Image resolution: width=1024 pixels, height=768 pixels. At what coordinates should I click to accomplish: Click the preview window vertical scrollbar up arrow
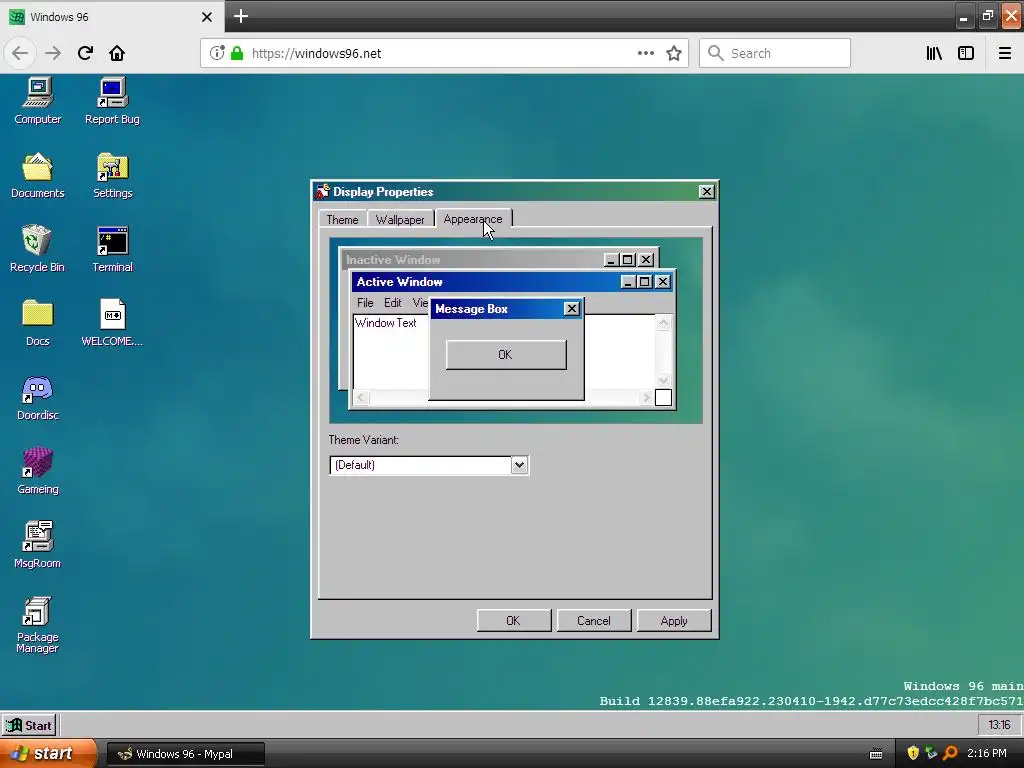(663, 323)
